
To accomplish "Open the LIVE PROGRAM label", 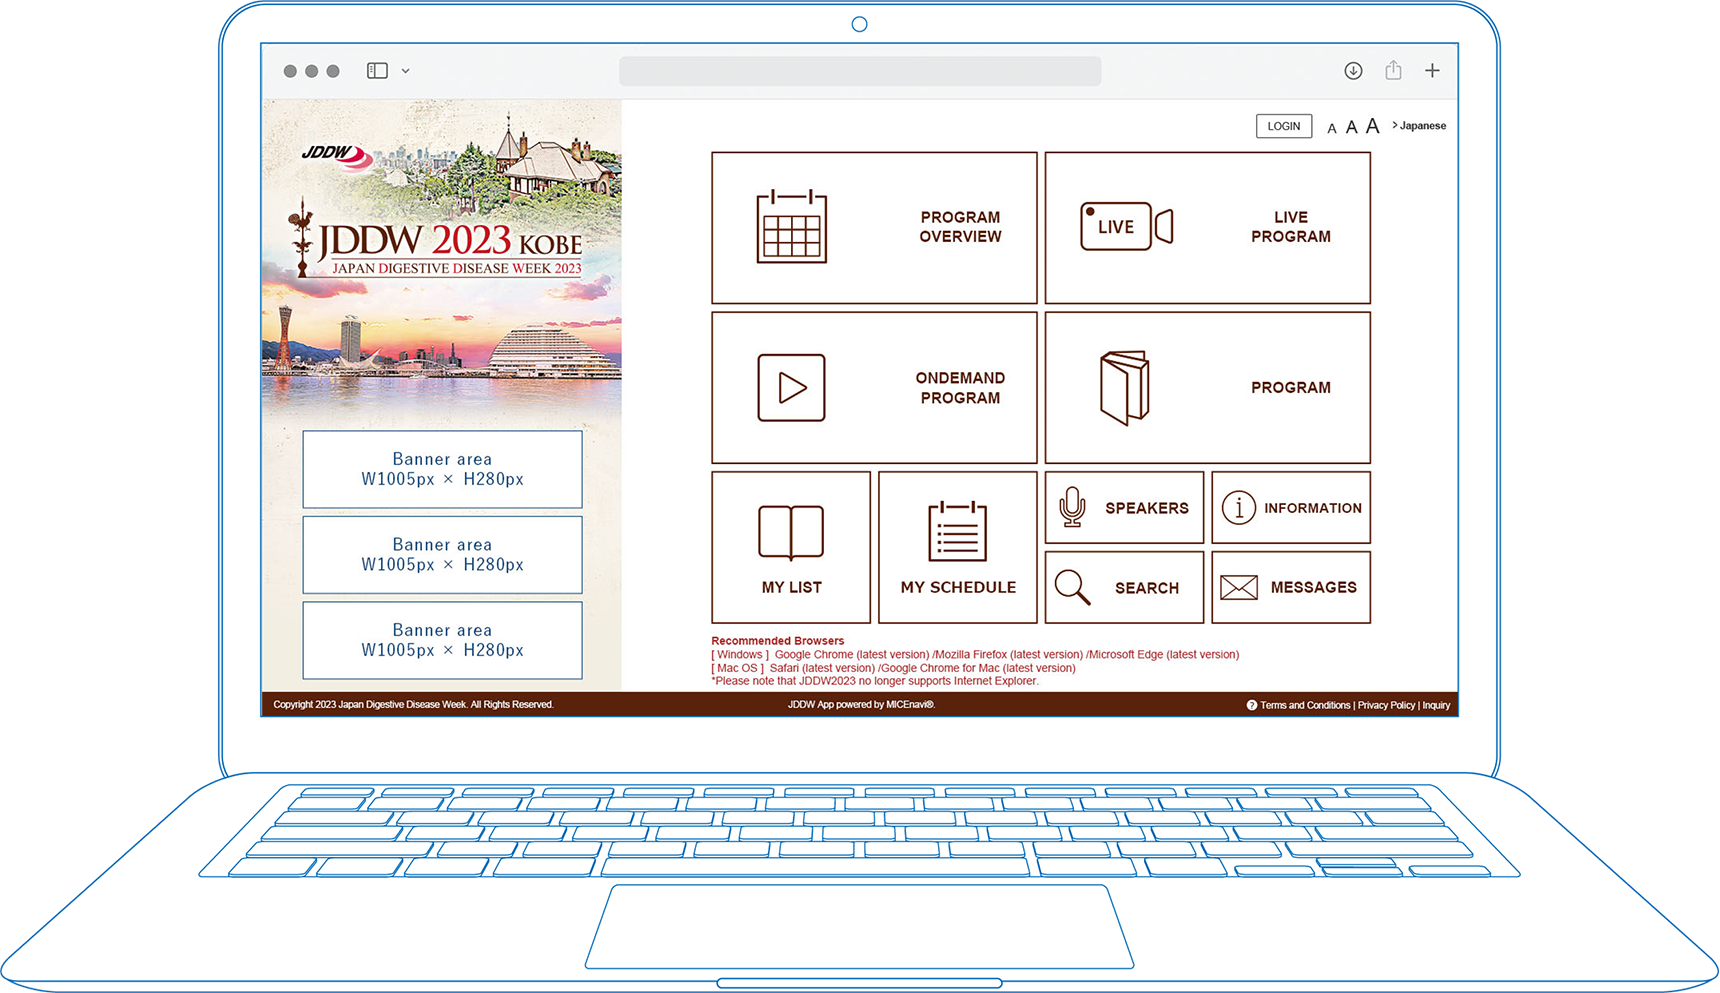I will pos(1290,227).
